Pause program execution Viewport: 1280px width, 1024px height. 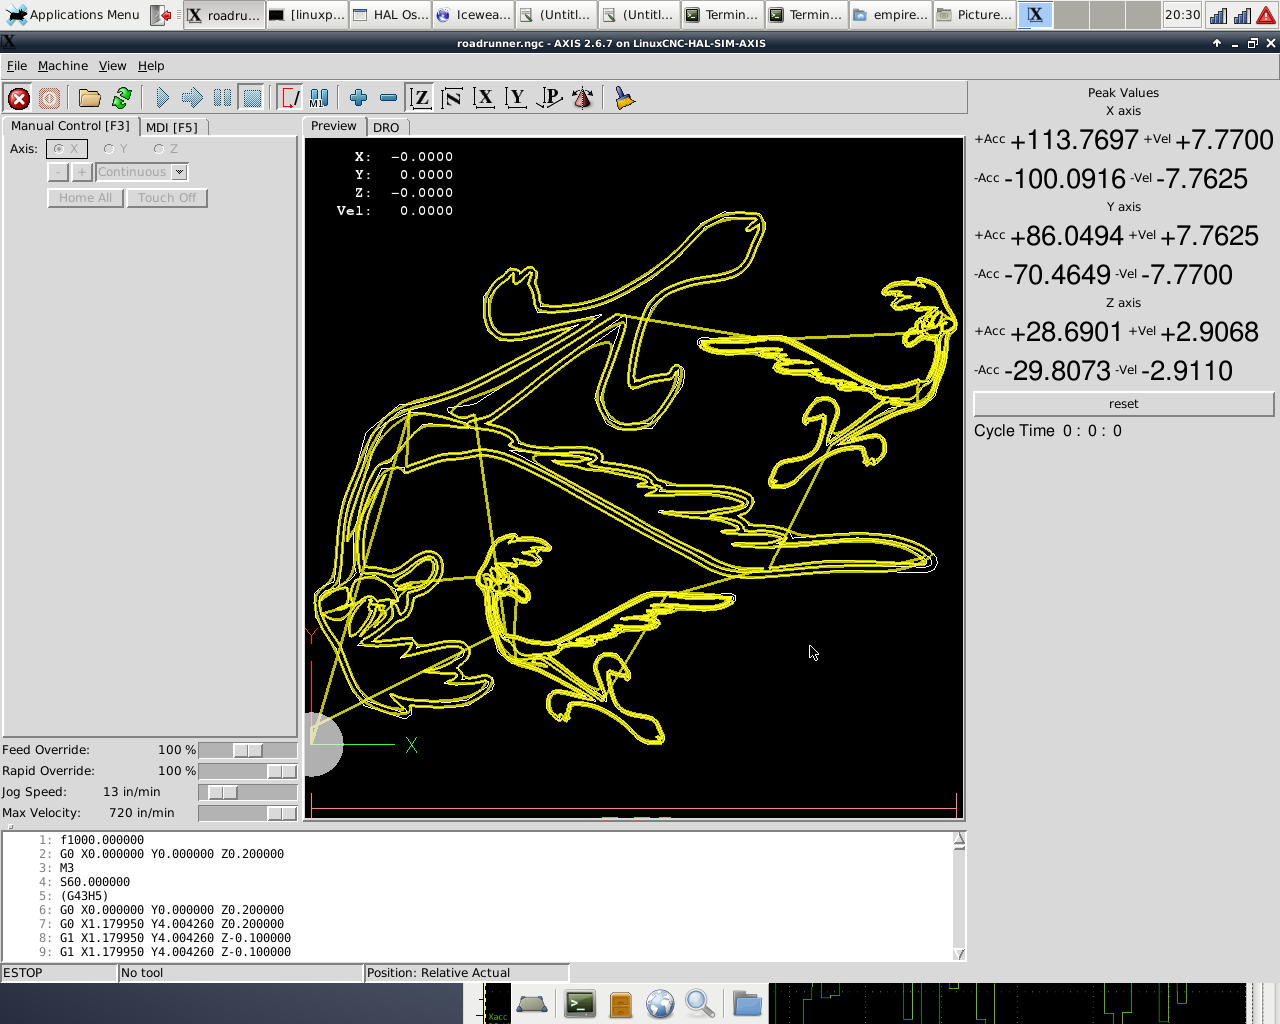coord(222,98)
